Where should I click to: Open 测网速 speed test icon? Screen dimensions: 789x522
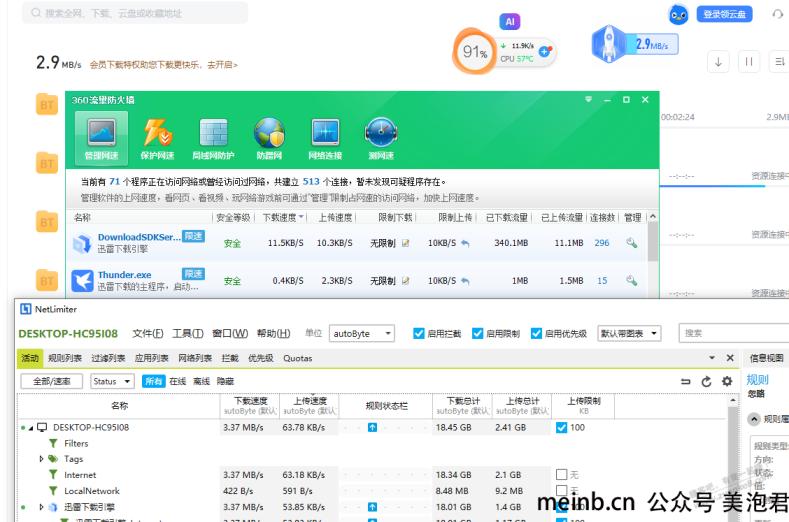pyautogui.click(x=381, y=138)
